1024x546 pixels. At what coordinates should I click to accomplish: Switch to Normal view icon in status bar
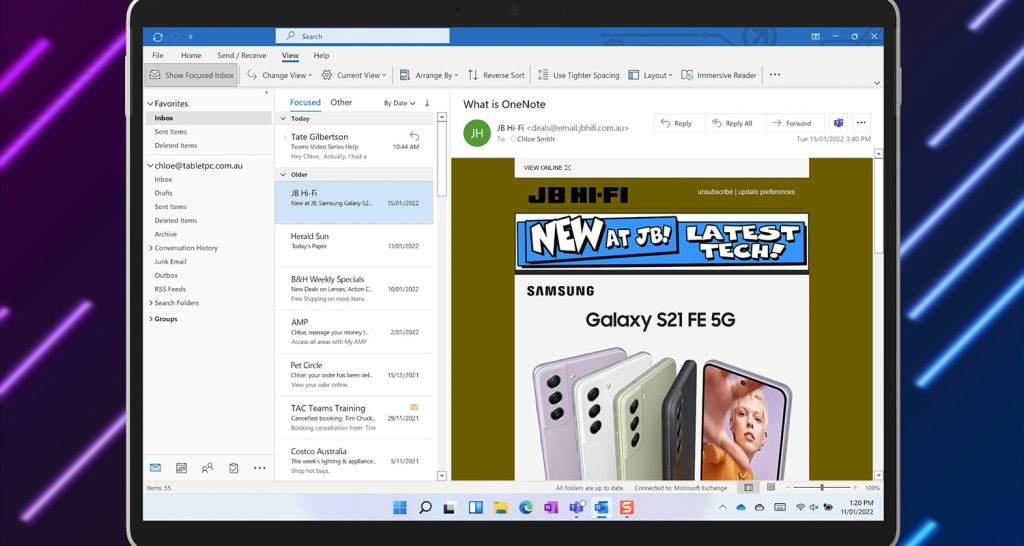(x=748, y=487)
